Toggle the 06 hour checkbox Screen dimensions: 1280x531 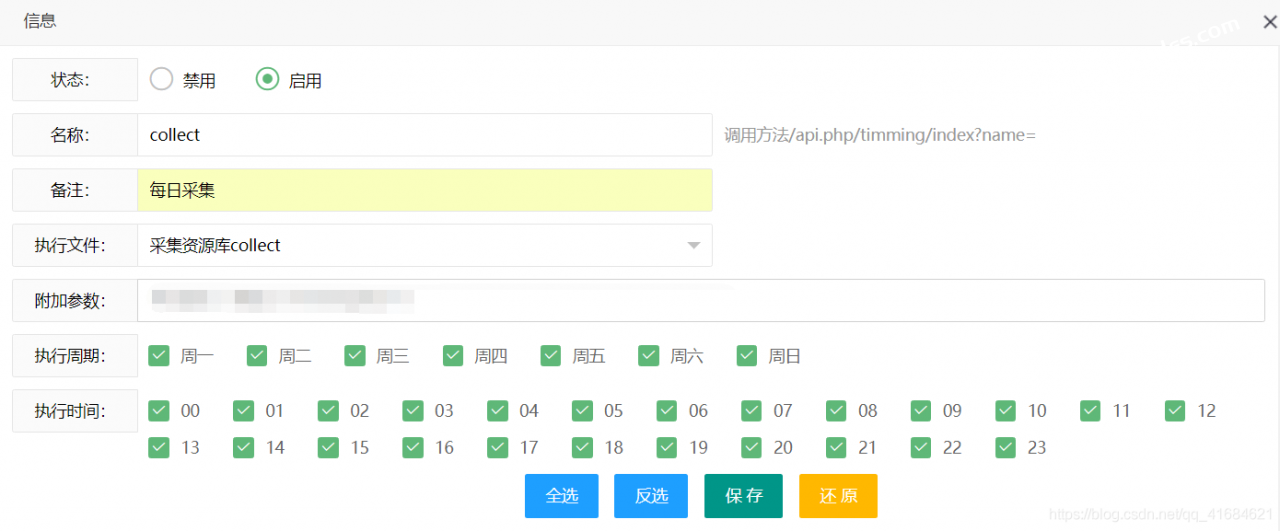point(667,411)
